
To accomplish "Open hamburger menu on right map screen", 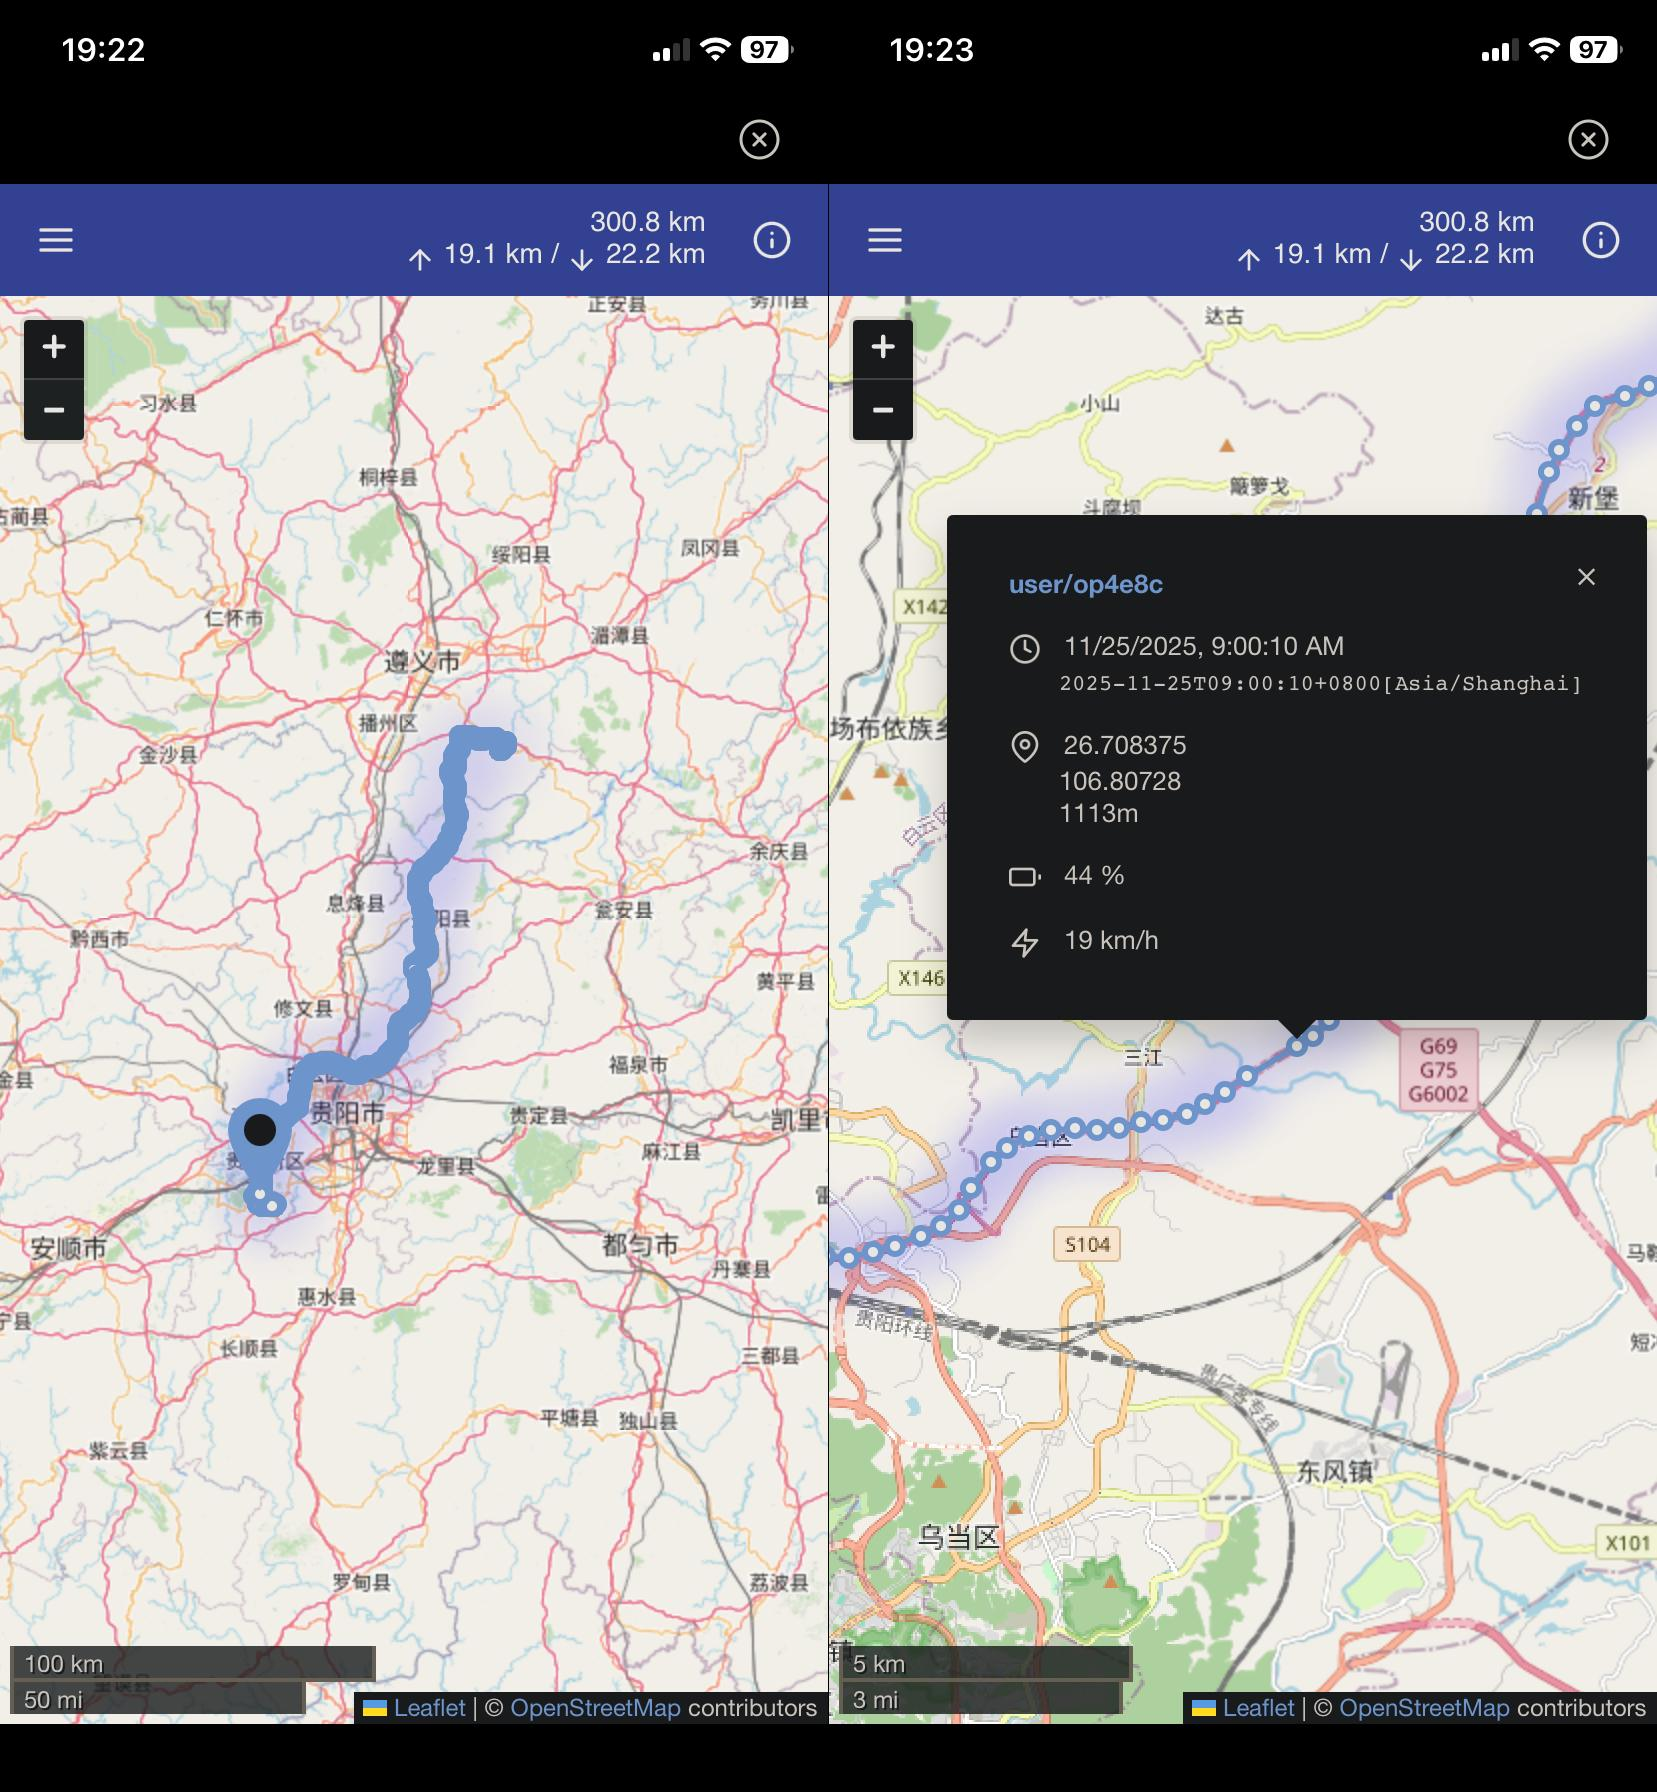I will [x=885, y=240].
